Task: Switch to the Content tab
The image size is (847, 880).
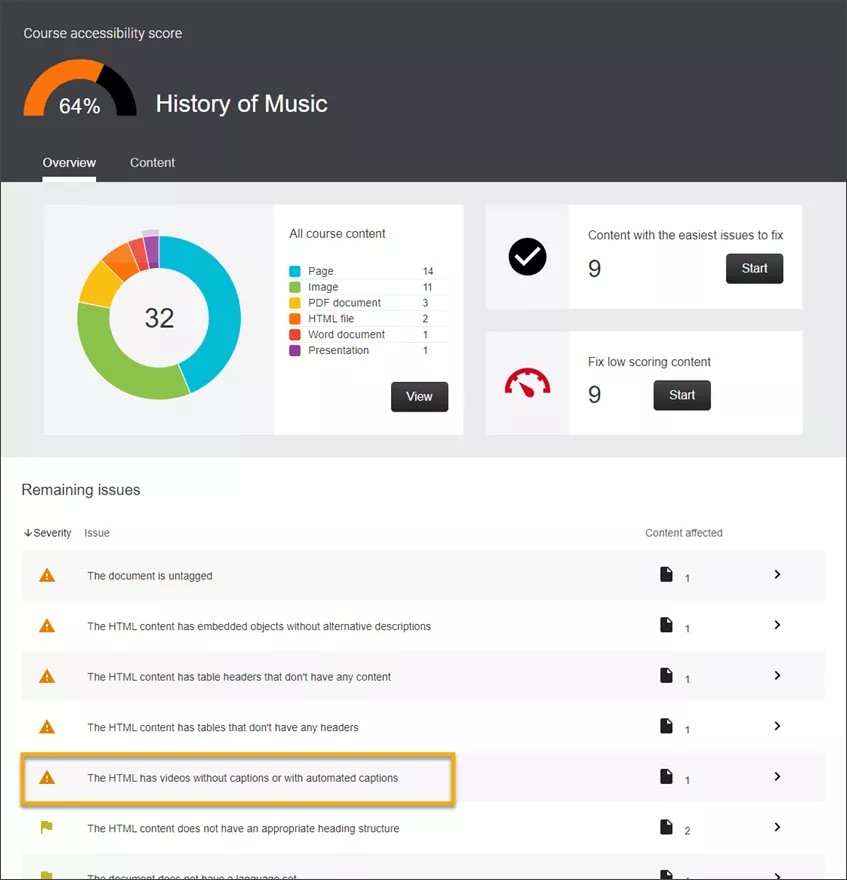Action: pos(152,162)
